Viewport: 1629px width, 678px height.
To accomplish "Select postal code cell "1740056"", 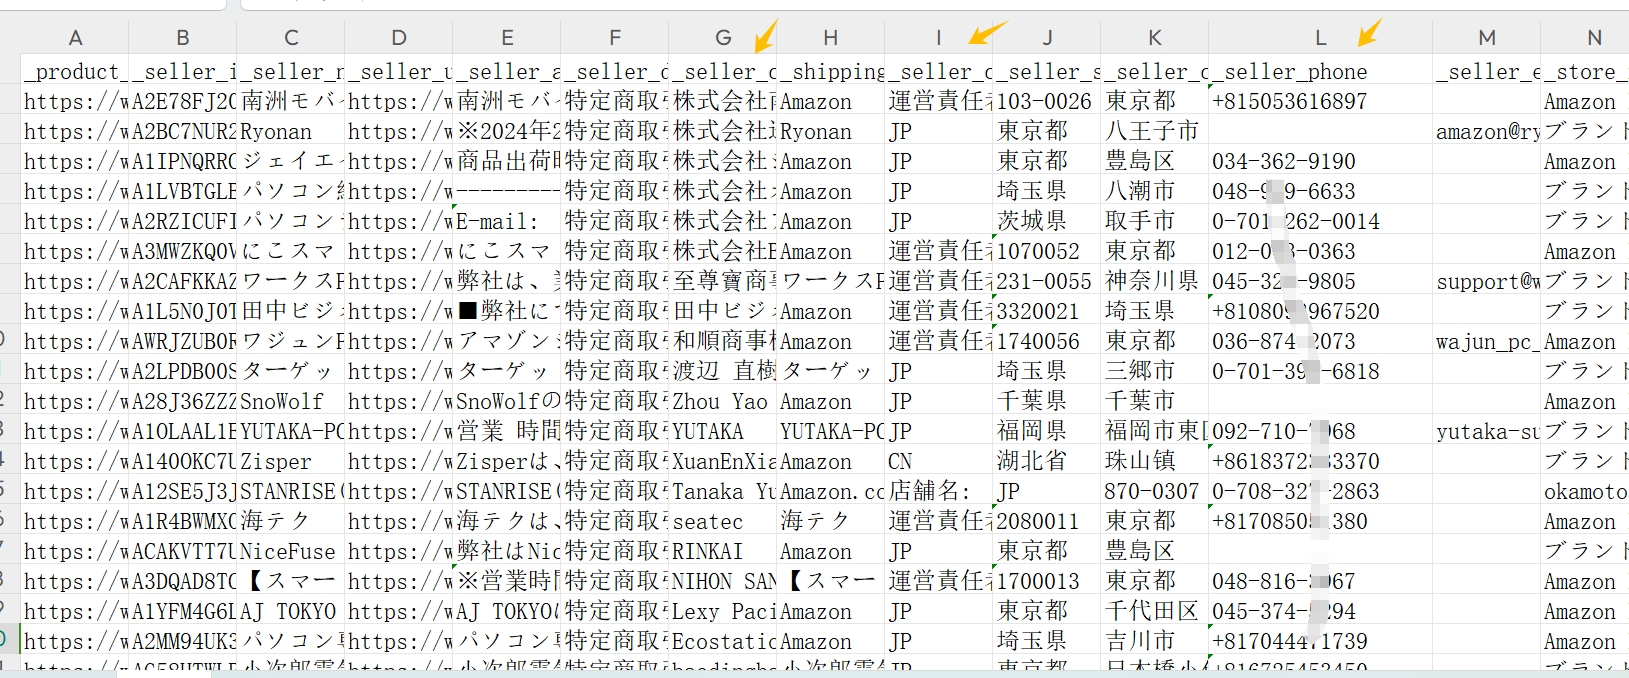I will (x=1047, y=341).
